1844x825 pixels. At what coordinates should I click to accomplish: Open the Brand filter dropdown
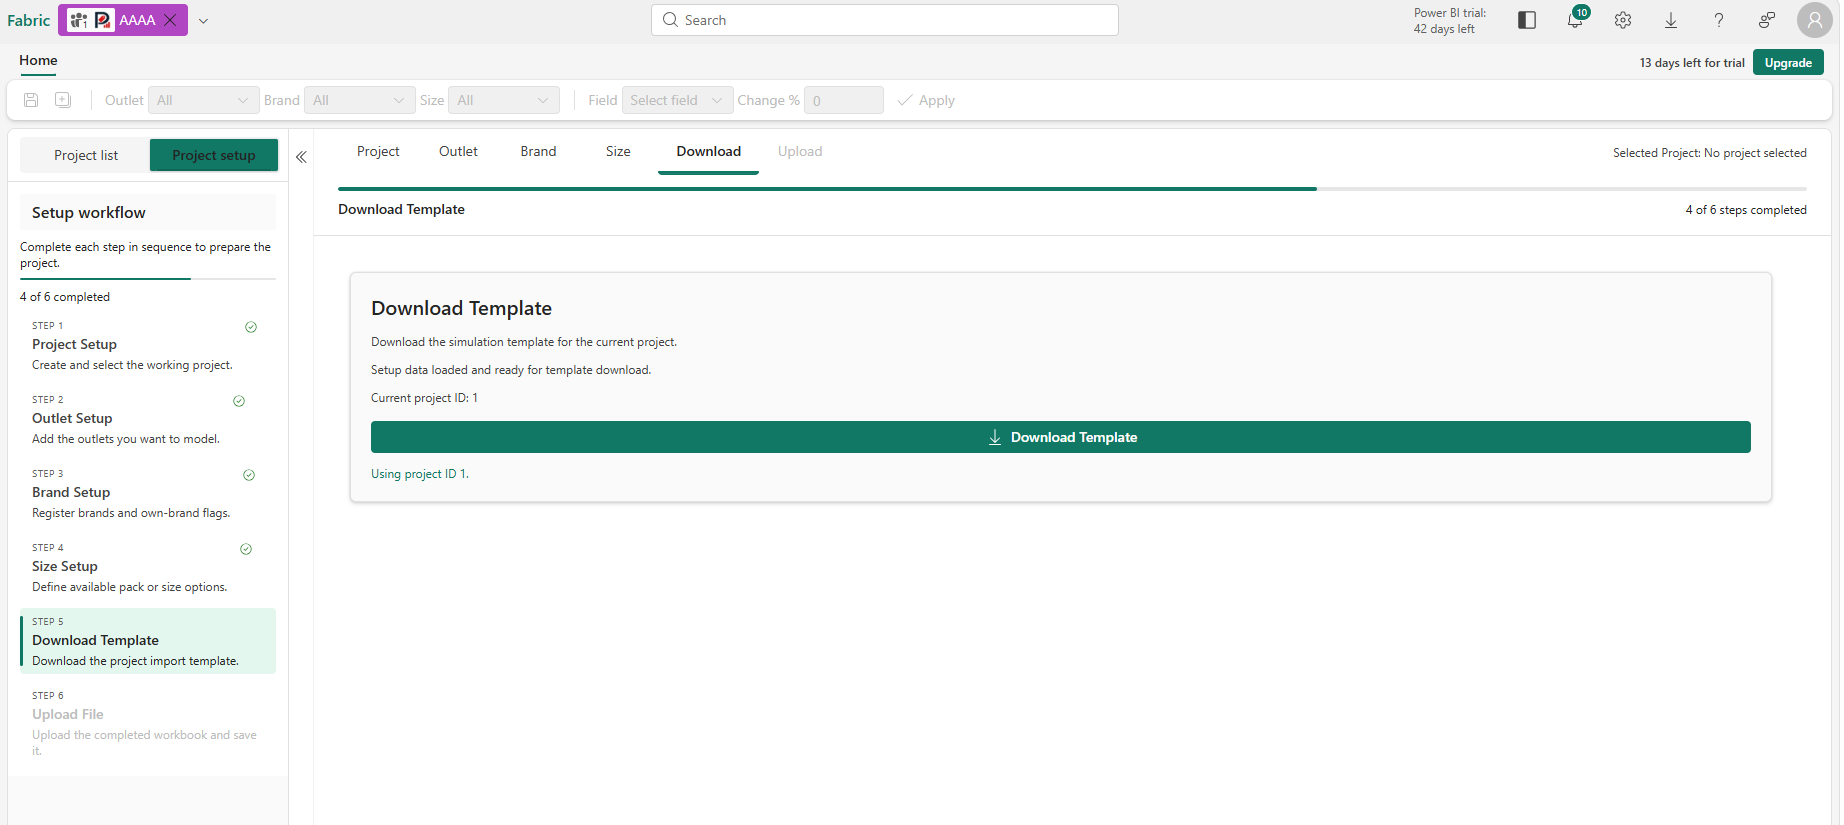pyautogui.click(x=359, y=100)
